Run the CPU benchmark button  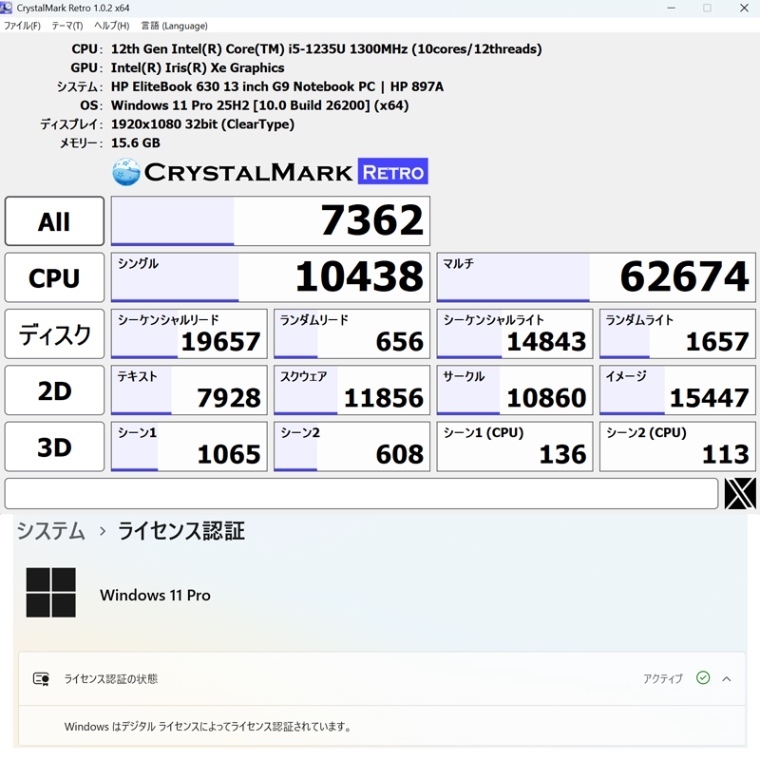tap(54, 278)
